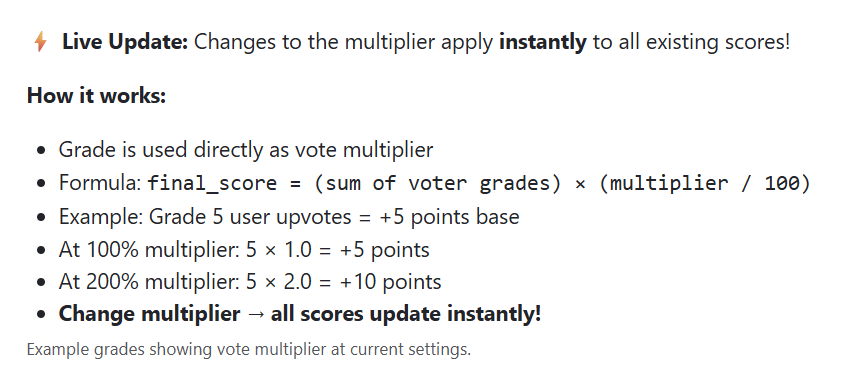The width and height of the screenshot is (864, 376).
Task: Click the bullet point before "Formula:"
Action: pos(41,184)
